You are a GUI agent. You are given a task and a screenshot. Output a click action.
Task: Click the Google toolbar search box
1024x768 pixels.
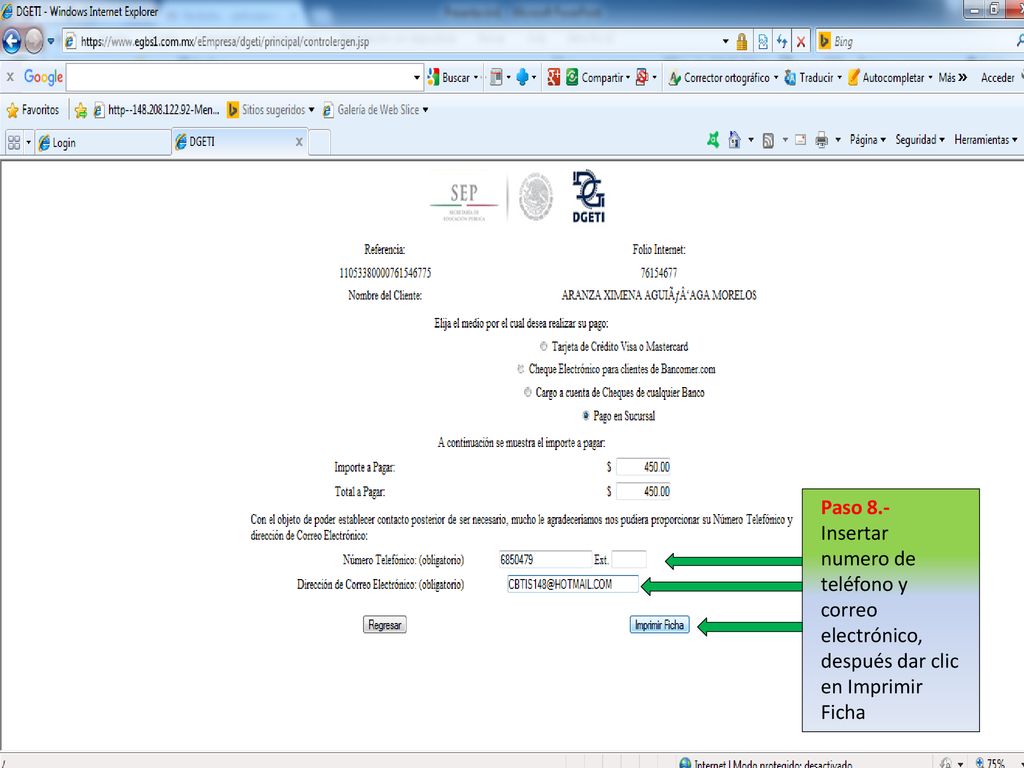click(x=238, y=78)
